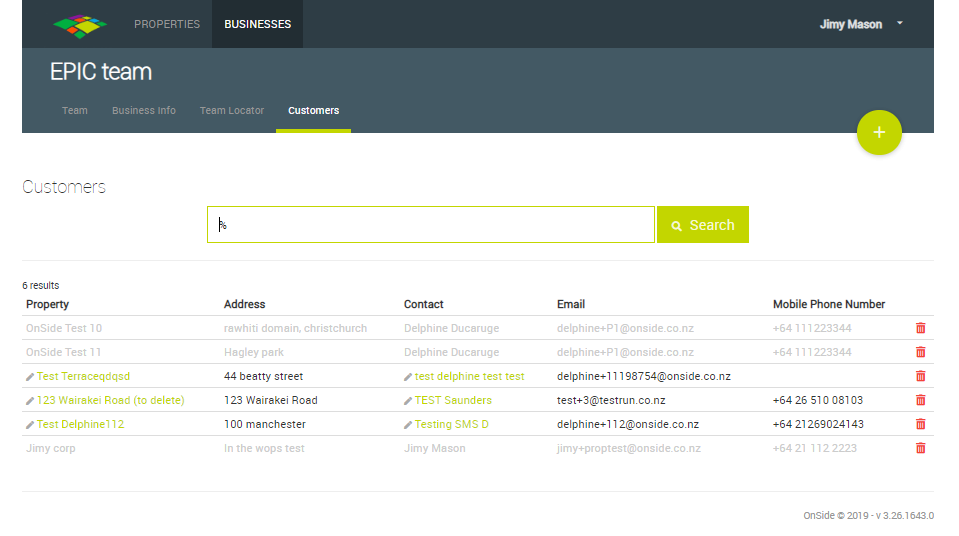Click the OnSide logo icon

coord(80,24)
